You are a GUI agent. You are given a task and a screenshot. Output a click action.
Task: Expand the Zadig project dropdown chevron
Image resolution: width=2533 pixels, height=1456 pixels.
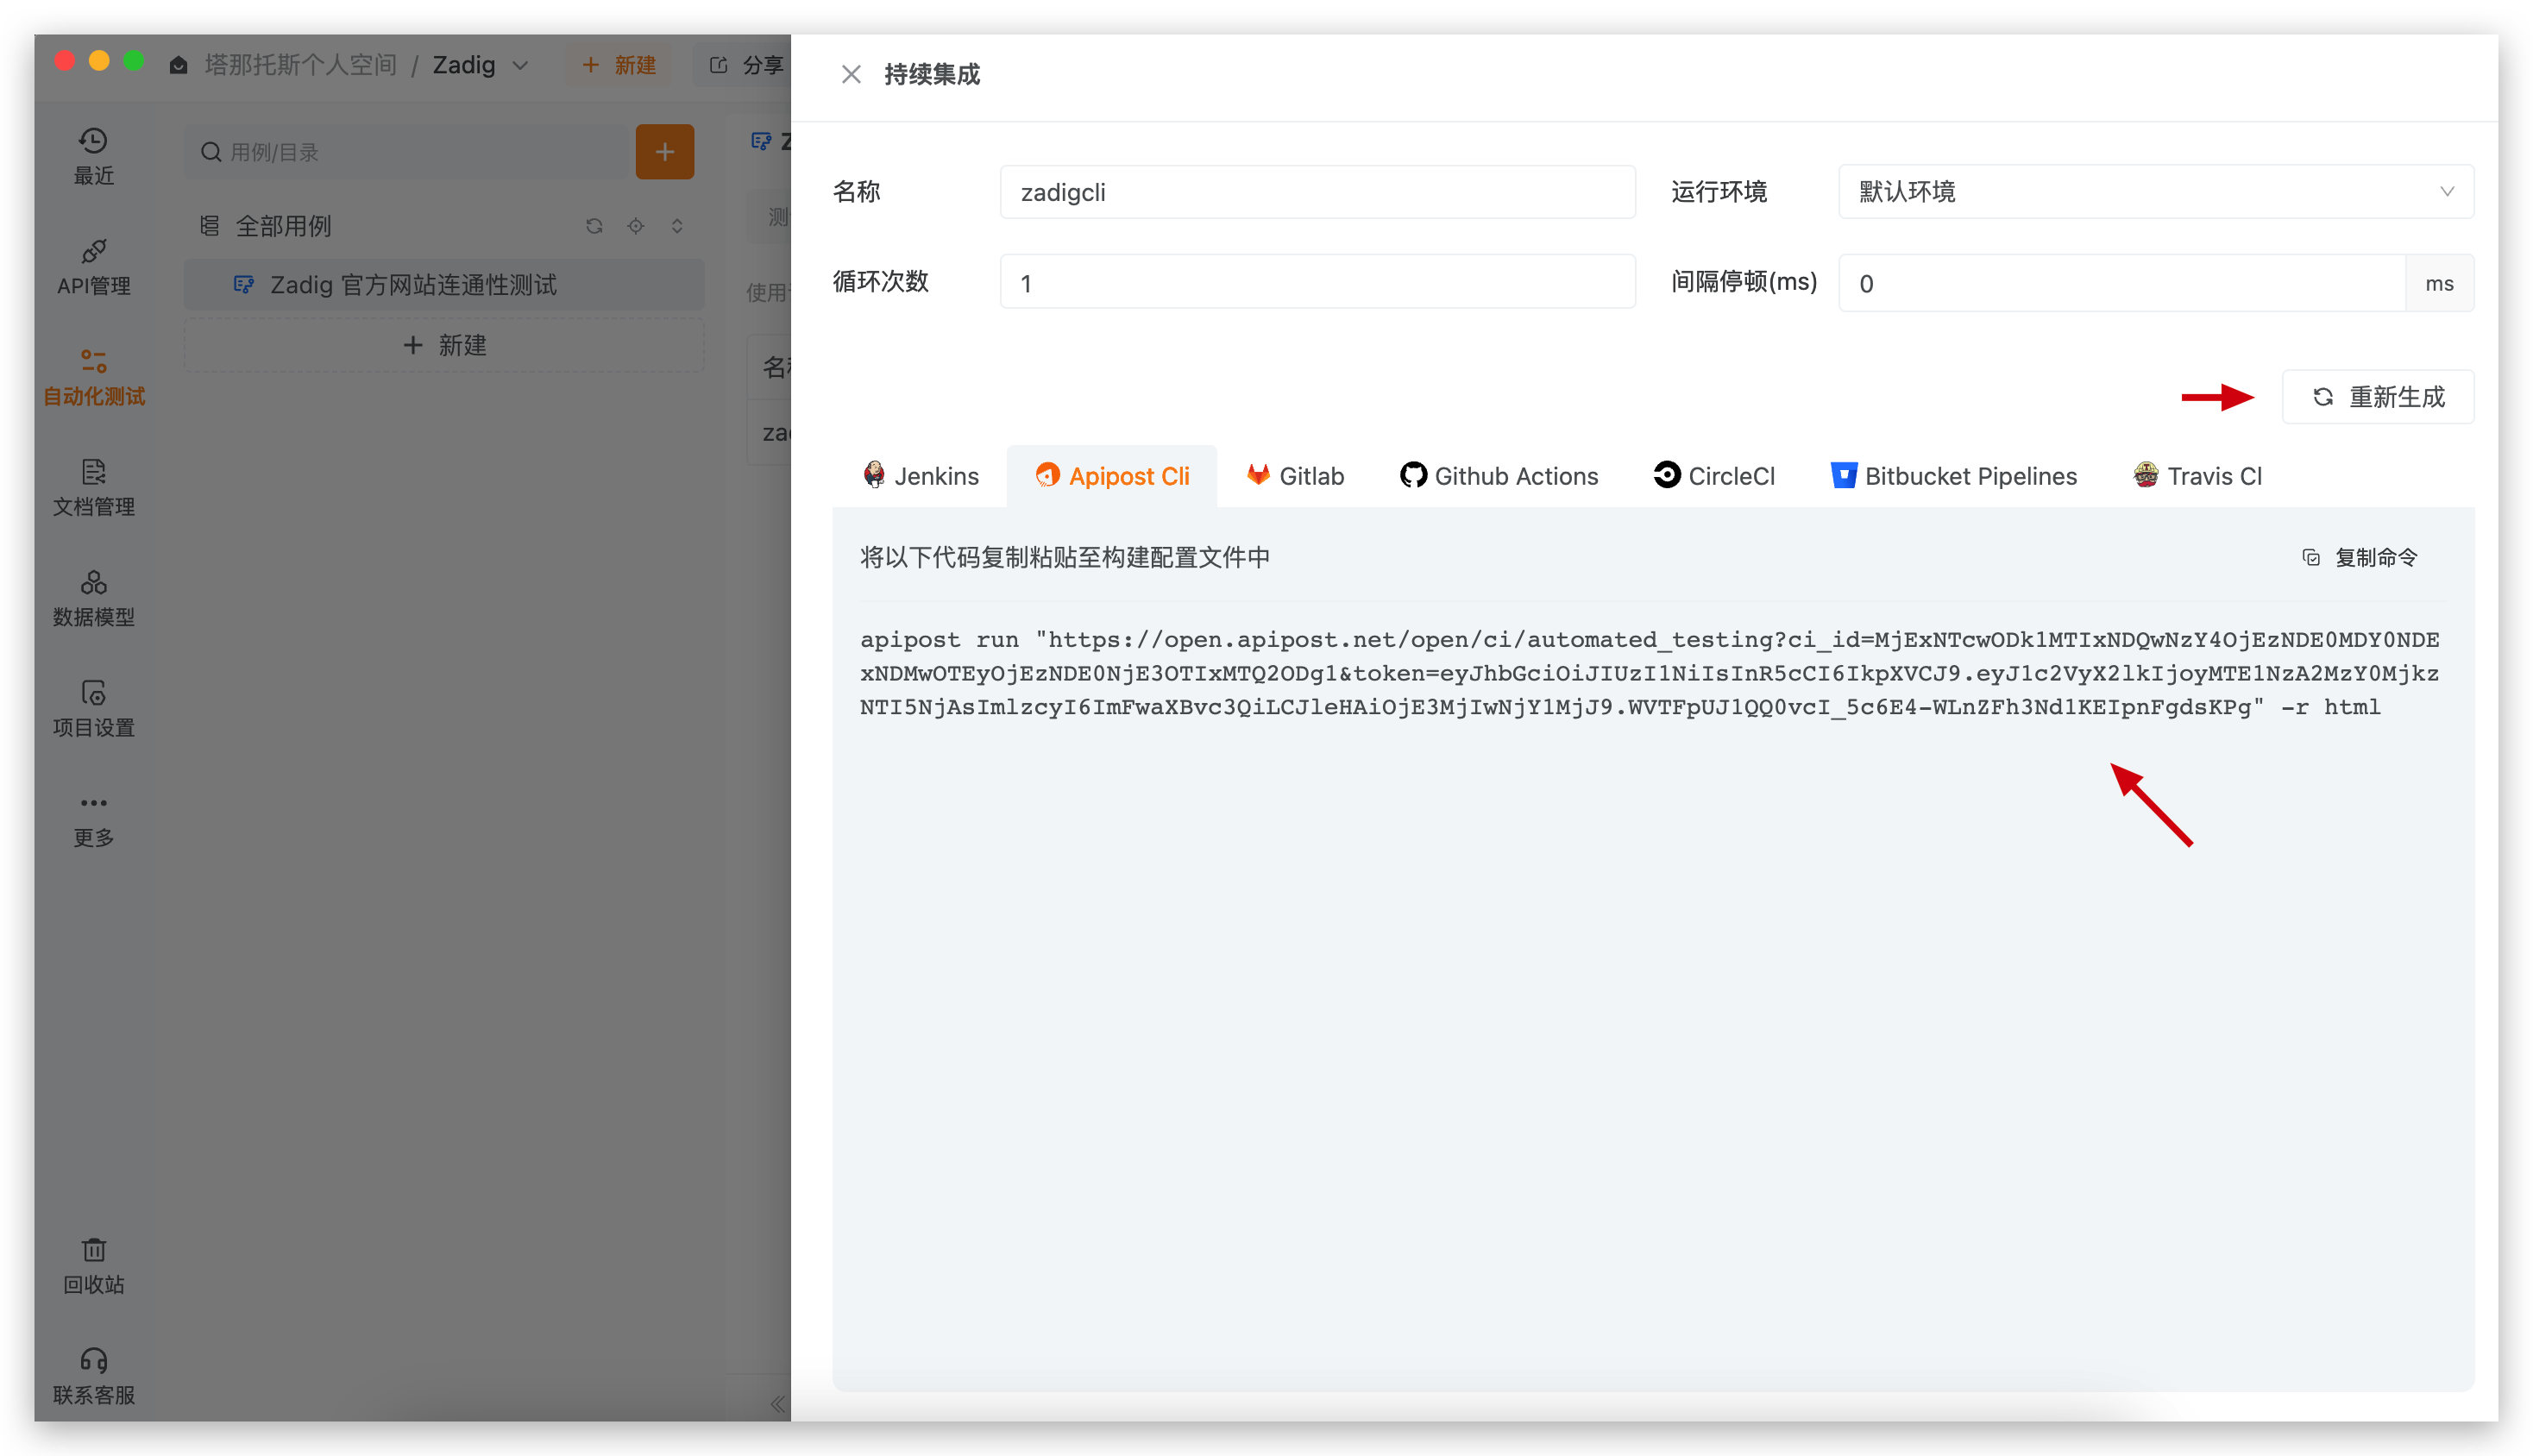tap(520, 66)
